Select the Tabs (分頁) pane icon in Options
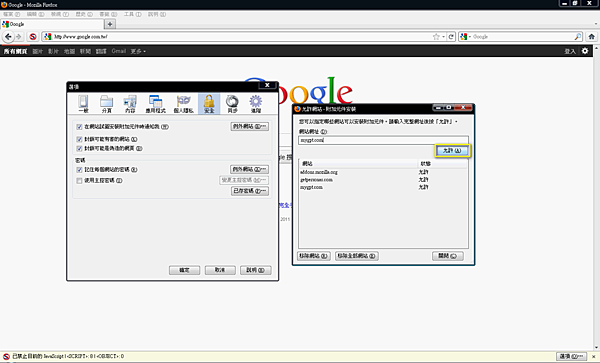The image size is (600, 363). point(106,104)
